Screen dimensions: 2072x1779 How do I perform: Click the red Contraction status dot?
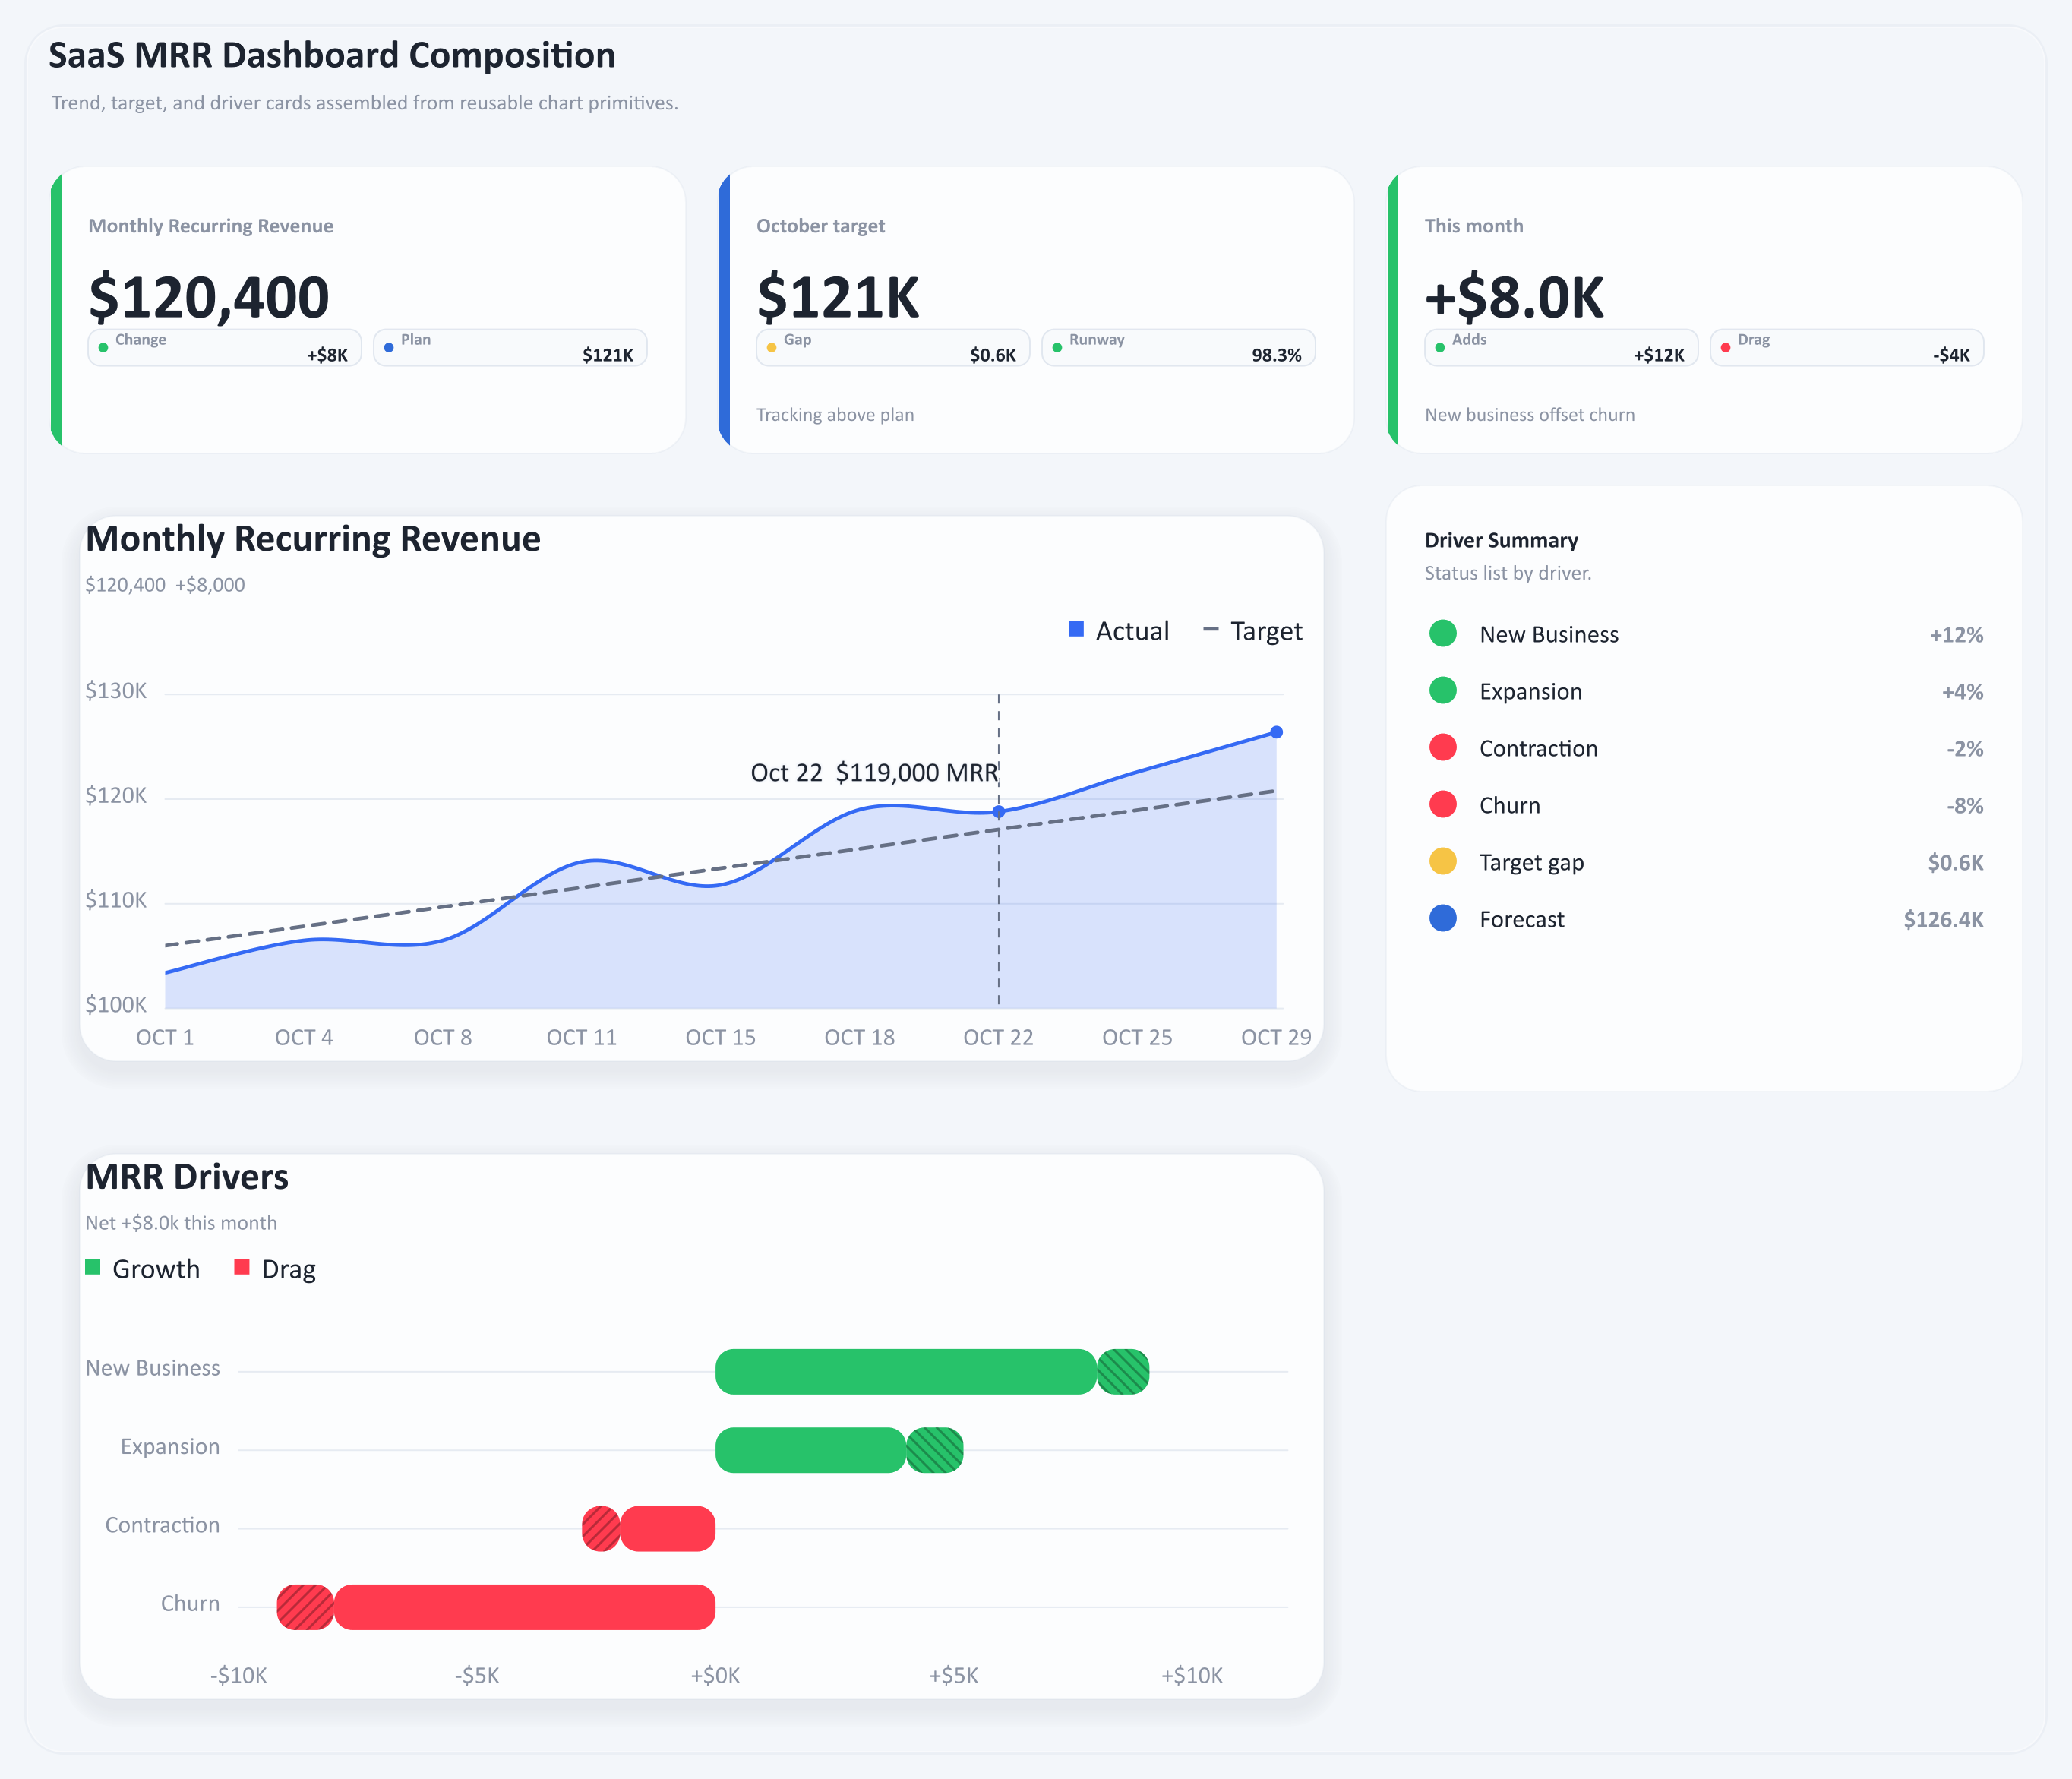pos(1442,748)
